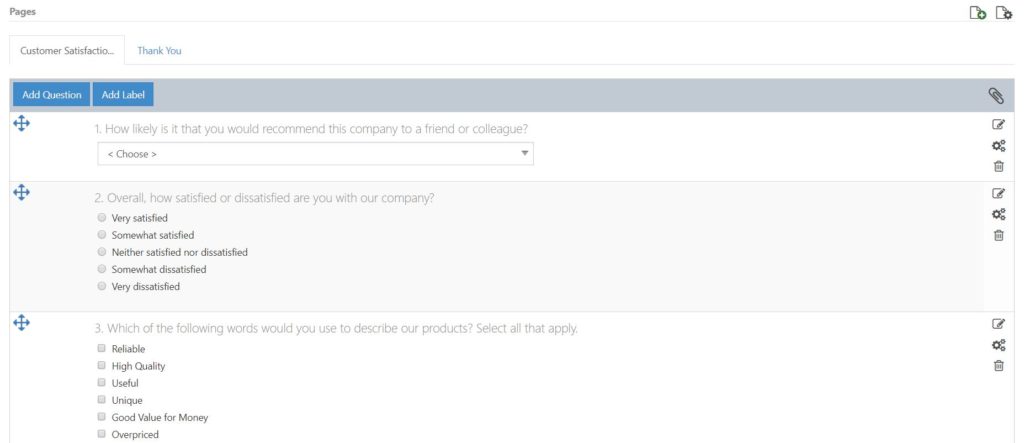Open the < Choose > dropdown
This screenshot has width=1024, height=443.
315,154
